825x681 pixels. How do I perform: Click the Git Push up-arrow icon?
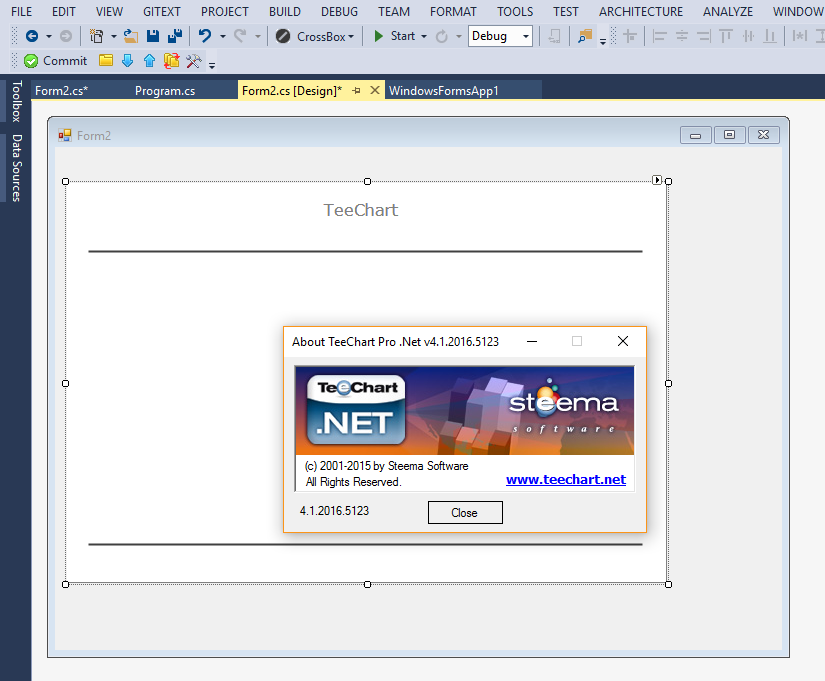(149, 61)
